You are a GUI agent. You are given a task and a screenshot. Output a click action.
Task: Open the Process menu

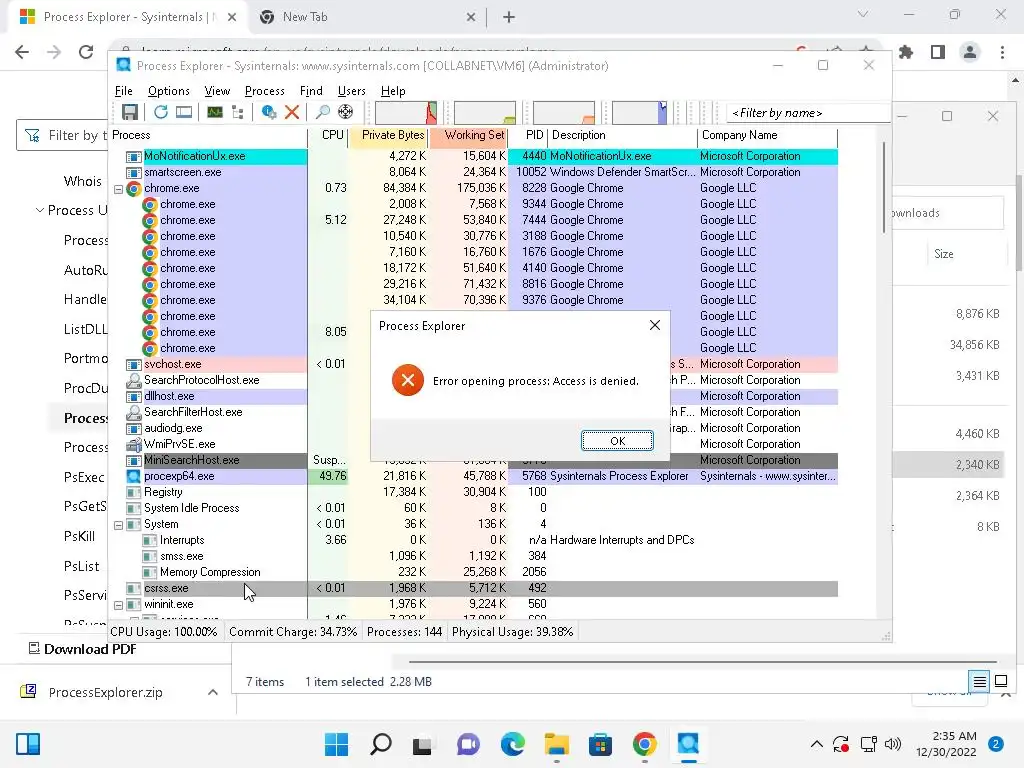pyautogui.click(x=264, y=91)
